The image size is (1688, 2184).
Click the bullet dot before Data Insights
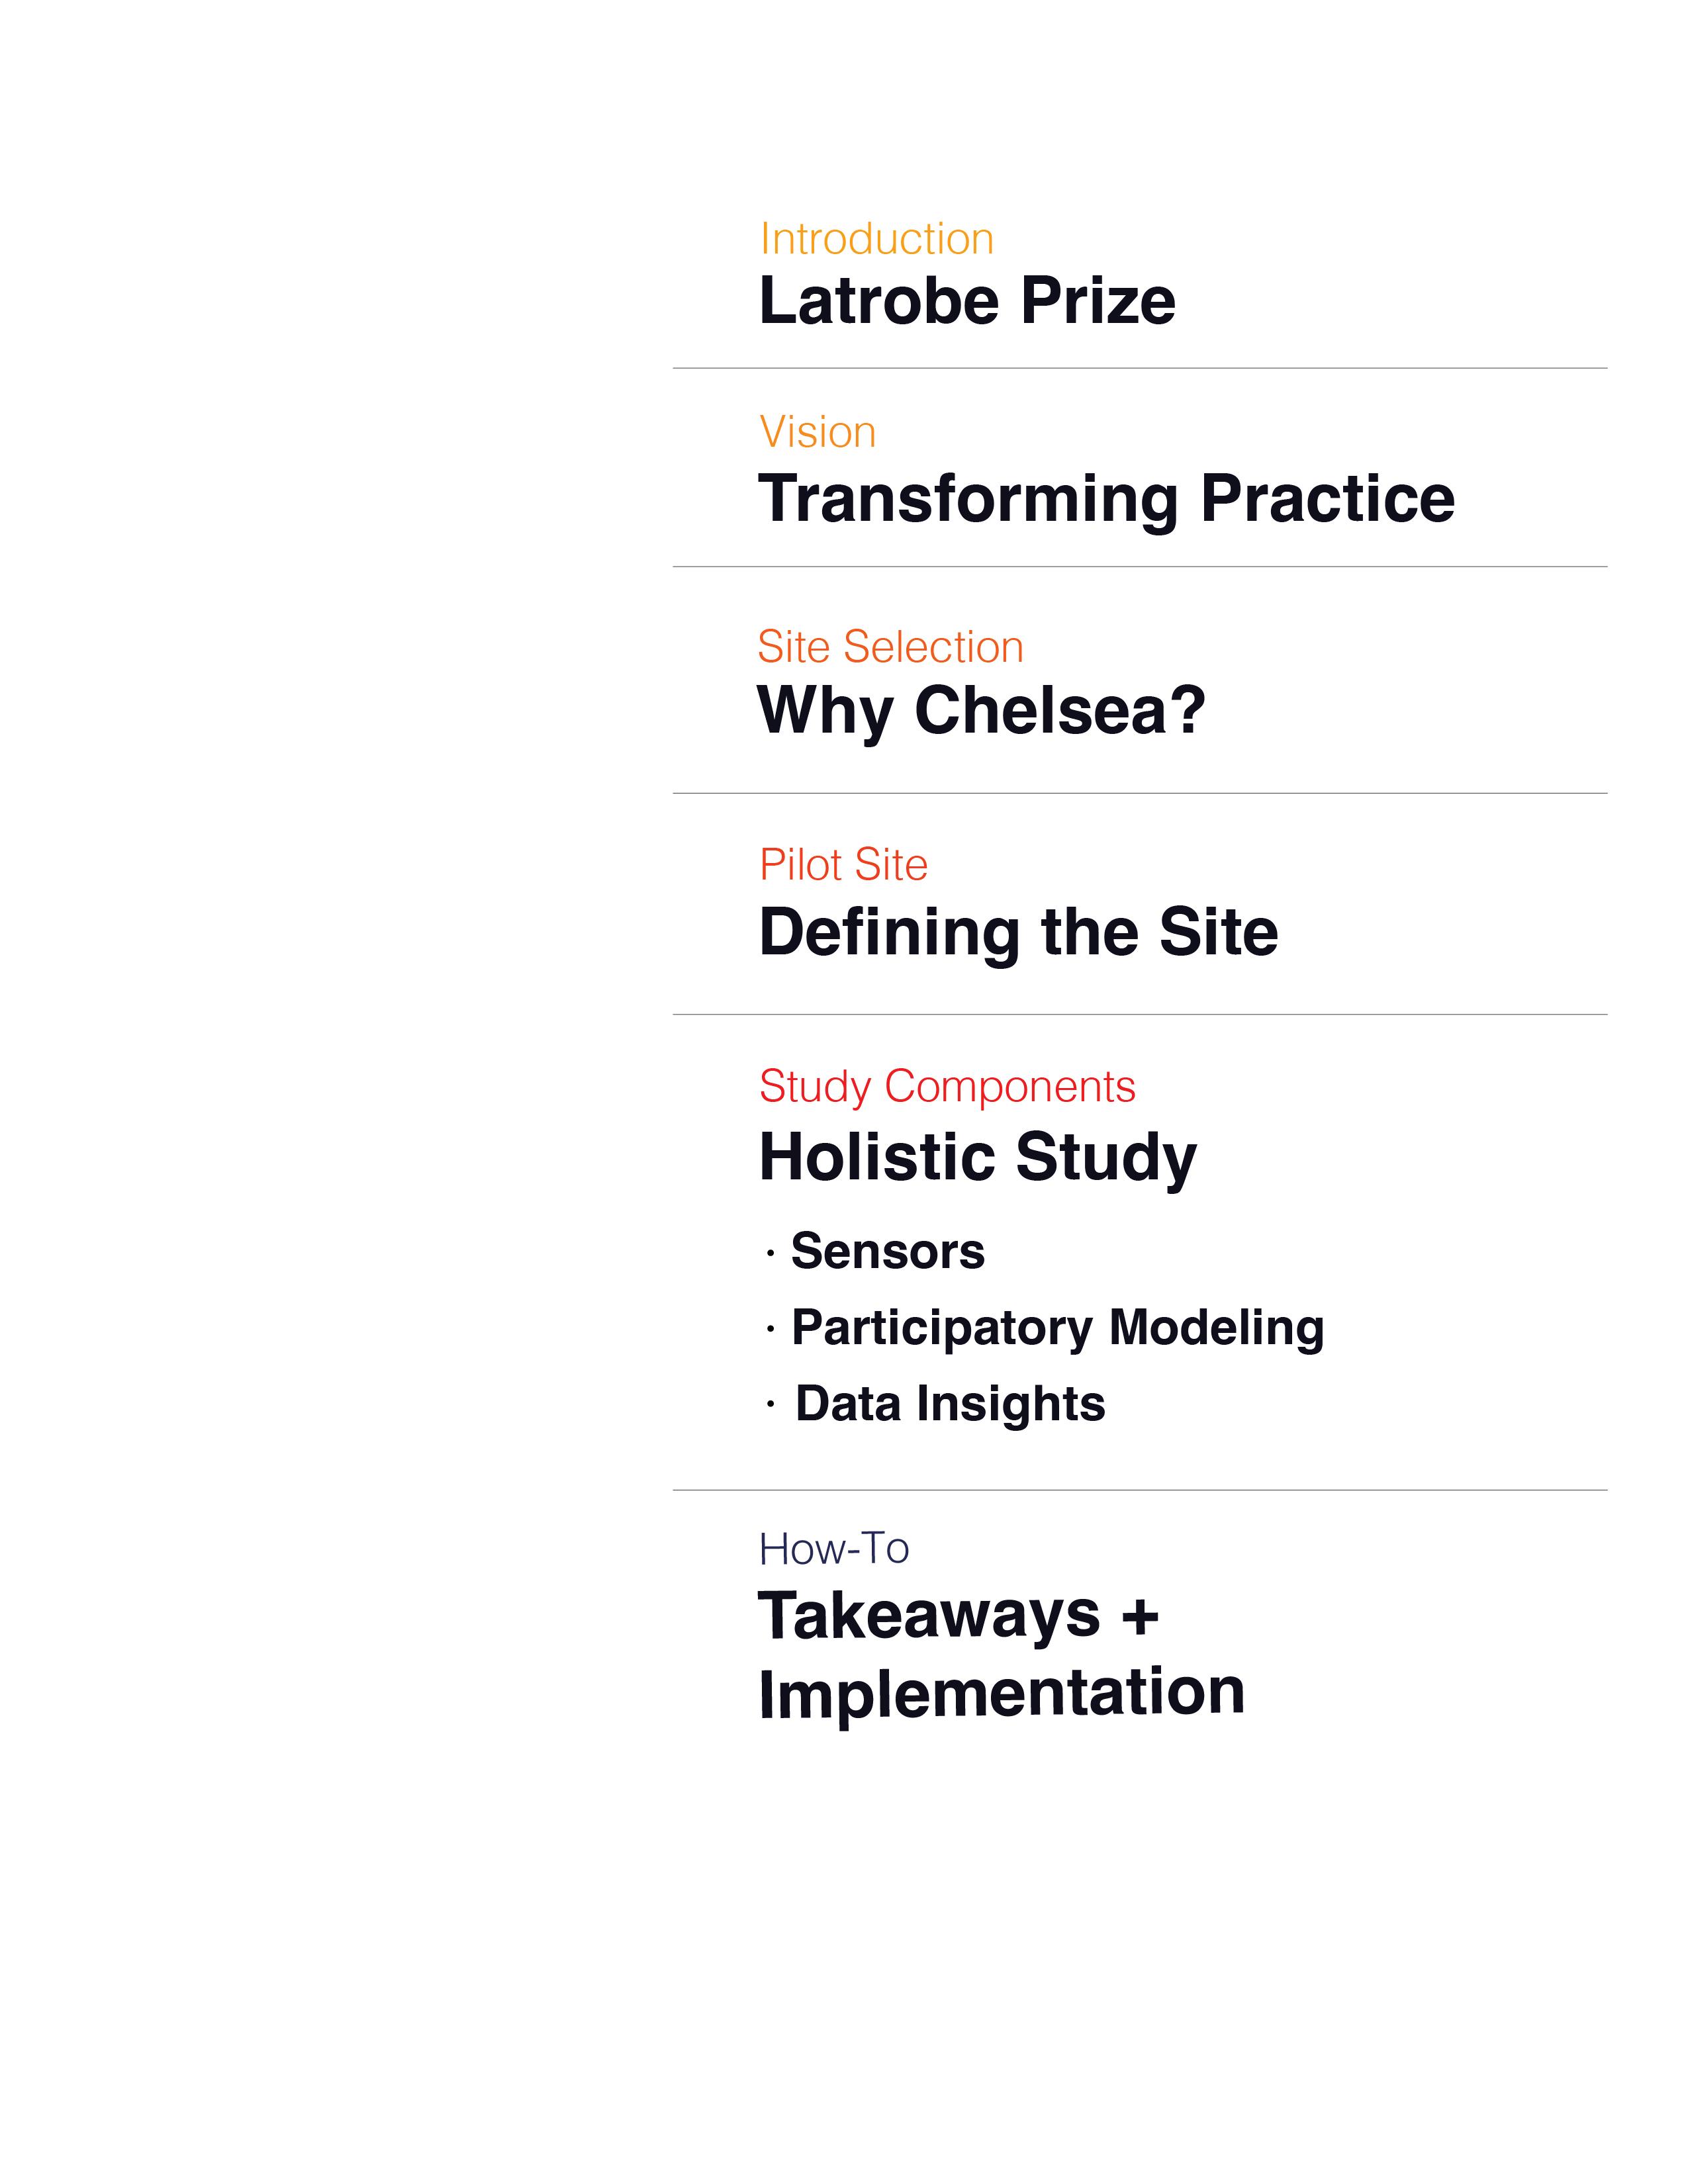770,1406
